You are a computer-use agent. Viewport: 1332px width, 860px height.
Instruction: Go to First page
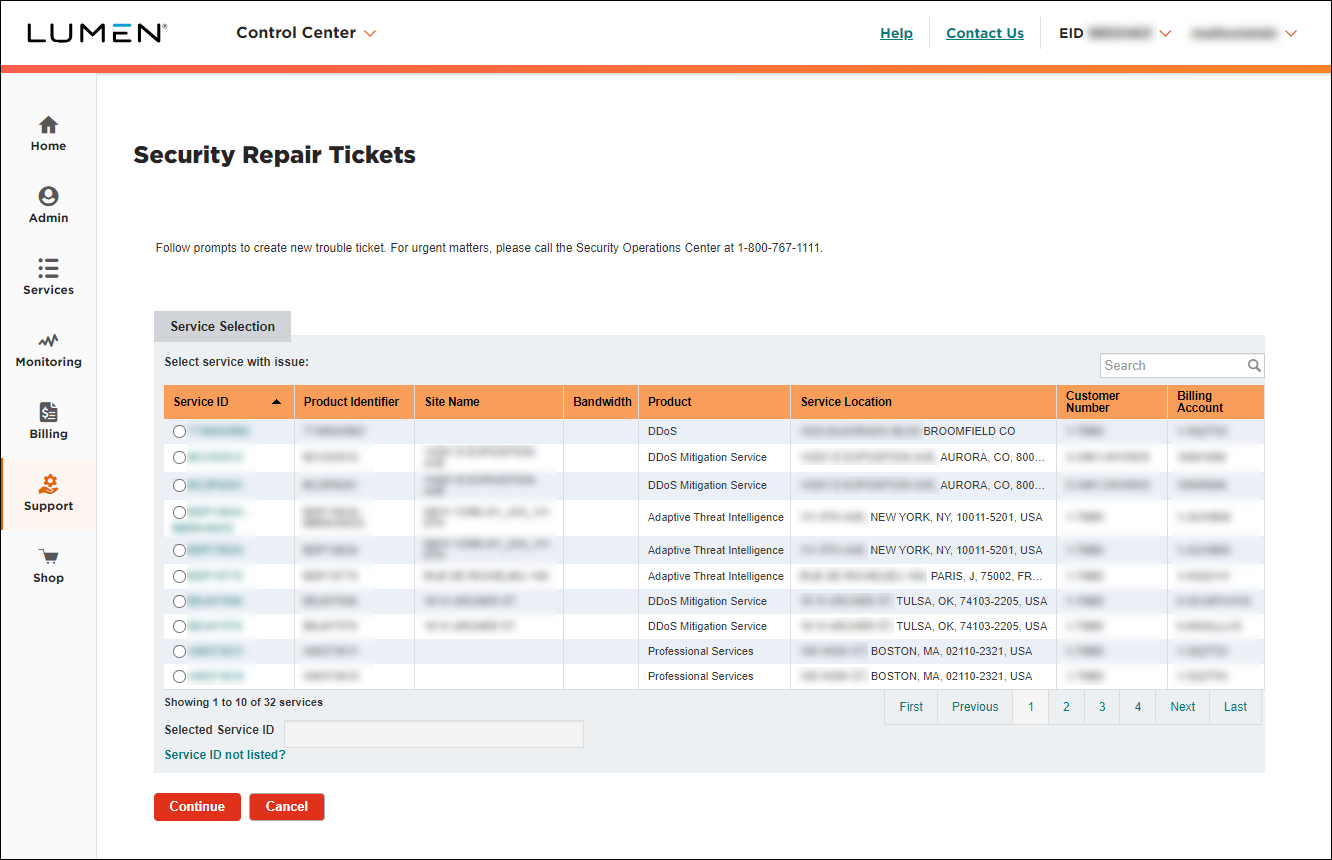pos(911,707)
